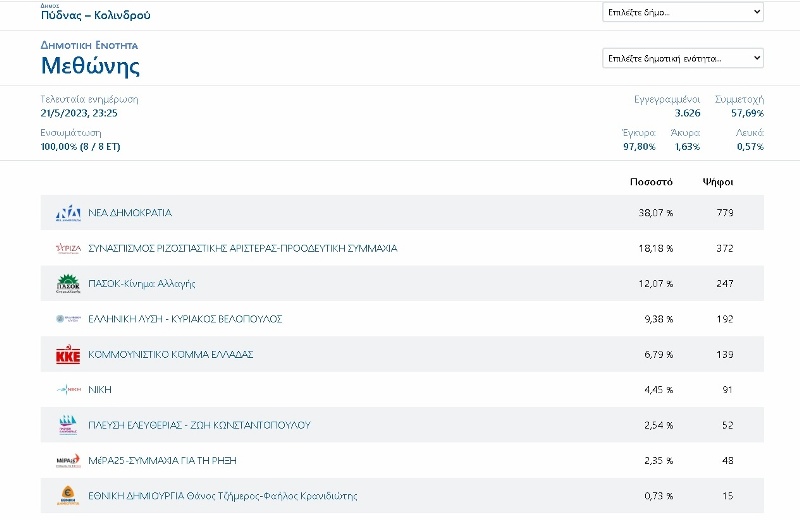Image resolution: width=800 pixels, height=520 pixels.
Task: Select ΜέΡΑ25-ΣΥΜΜΑΧΙΑ ΓΙΑ ΤΗ ΡΗΞΗ name
Action: tap(162, 460)
